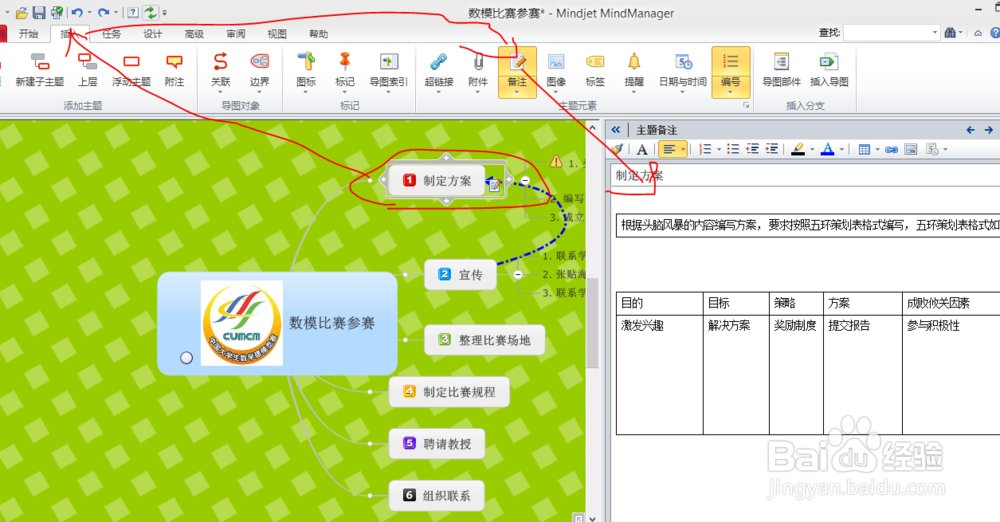The image size is (1000, 522).
Task: Open font settings with the A icon in the notes toolbar
Action: [x=642, y=149]
